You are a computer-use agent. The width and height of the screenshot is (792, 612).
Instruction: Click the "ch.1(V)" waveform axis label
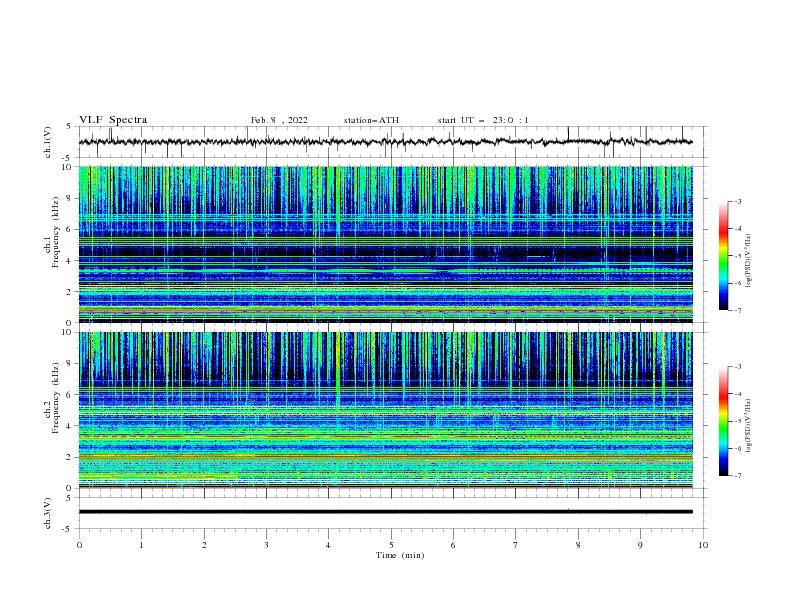(48, 142)
